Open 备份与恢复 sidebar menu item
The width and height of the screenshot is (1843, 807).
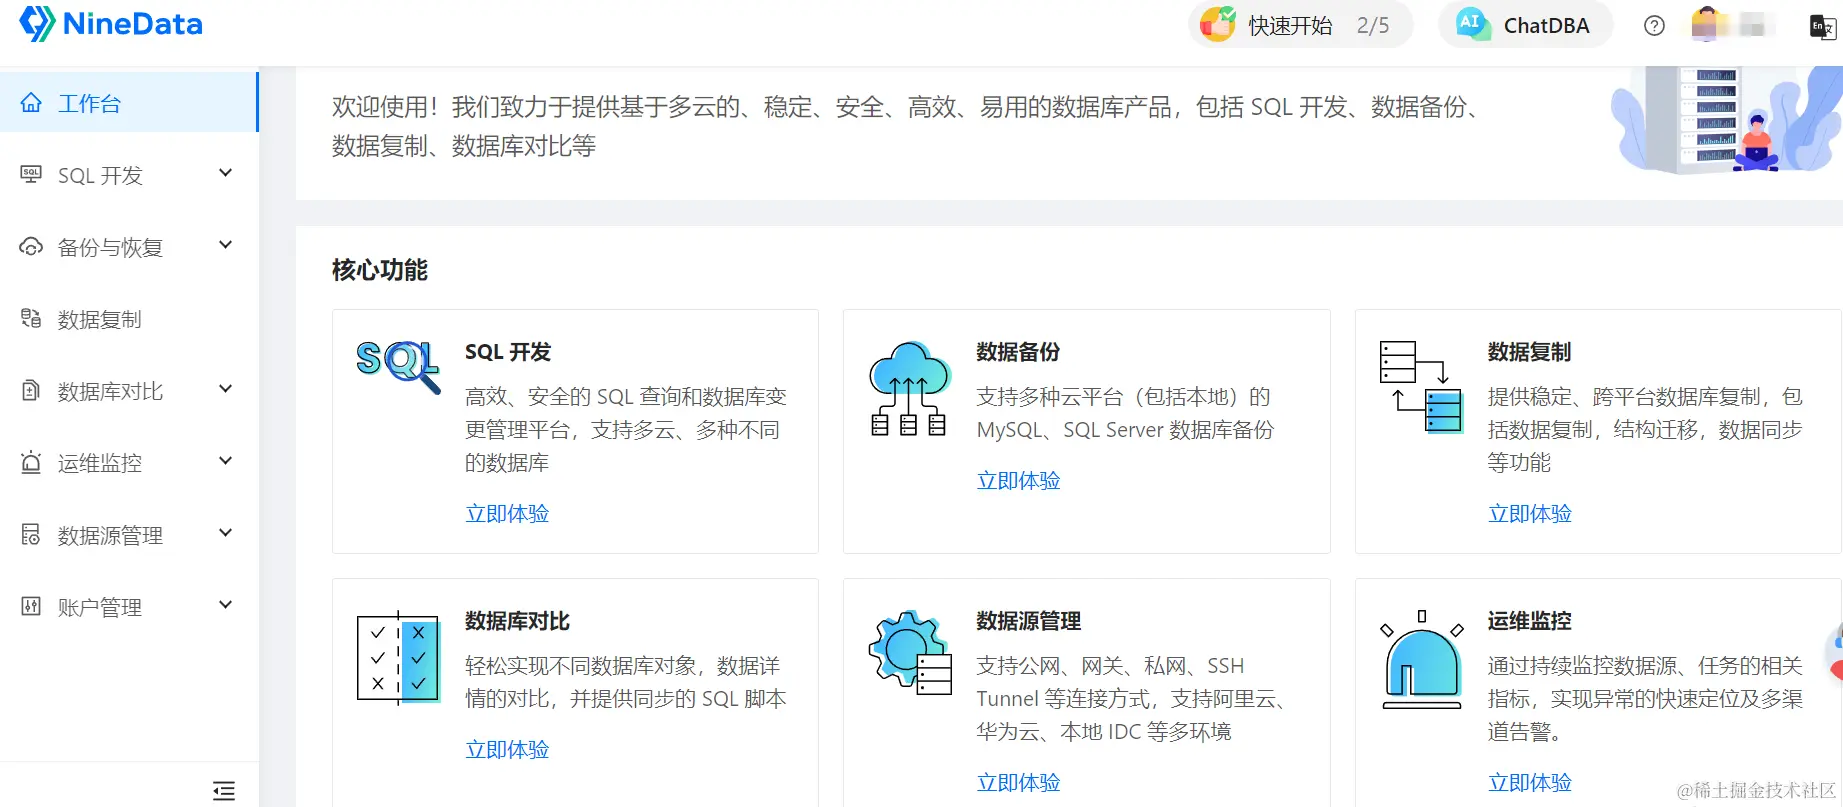[129, 247]
